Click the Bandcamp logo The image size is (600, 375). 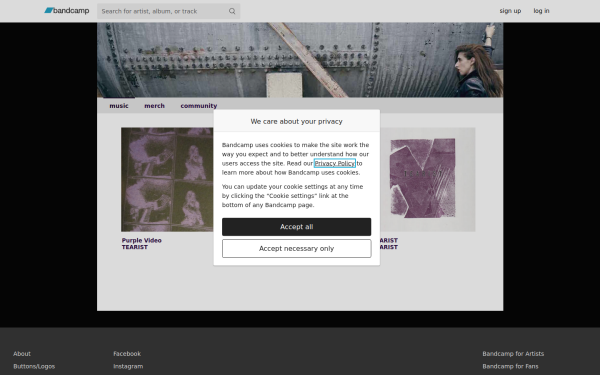[67, 11]
